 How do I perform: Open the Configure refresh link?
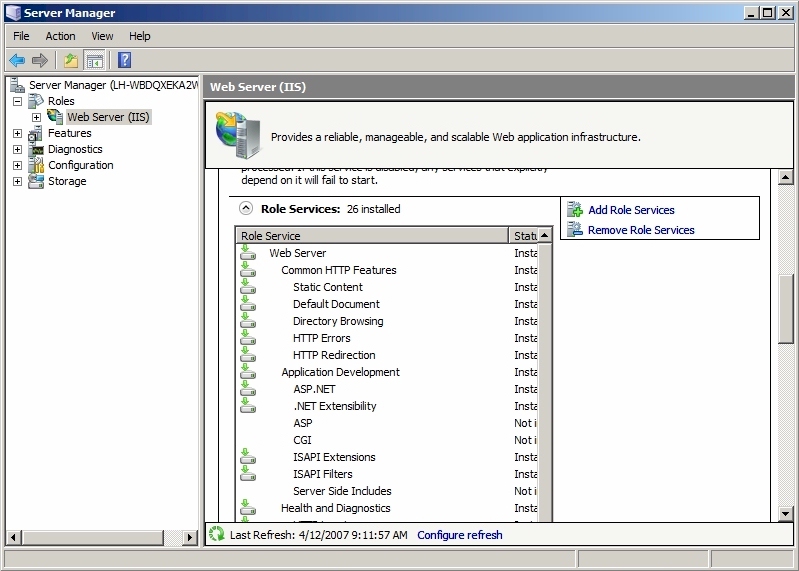[x=460, y=535]
